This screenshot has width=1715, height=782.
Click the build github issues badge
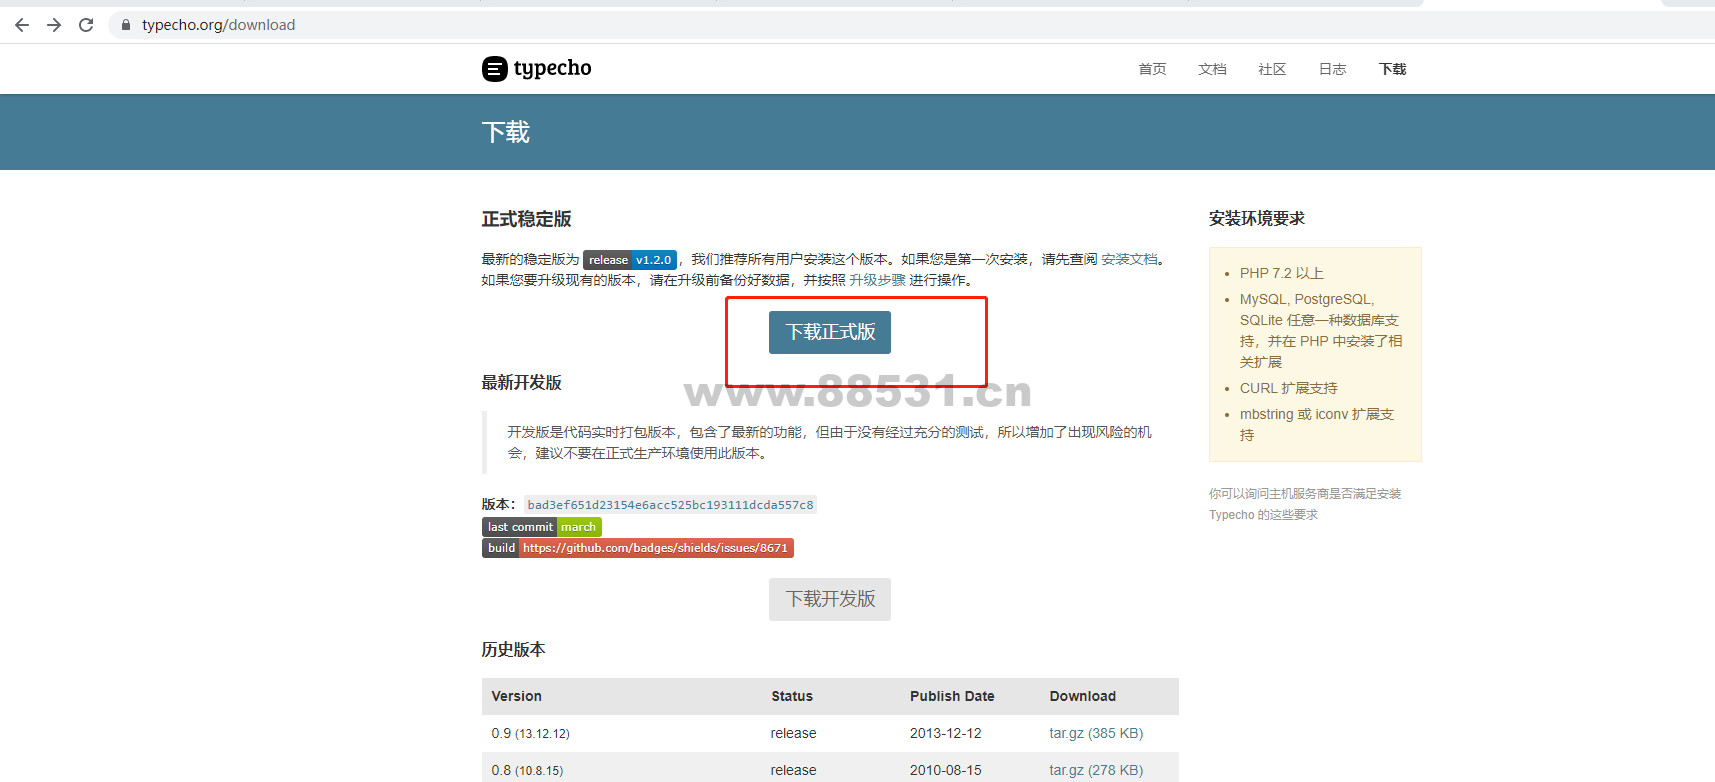pyautogui.click(x=638, y=548)
